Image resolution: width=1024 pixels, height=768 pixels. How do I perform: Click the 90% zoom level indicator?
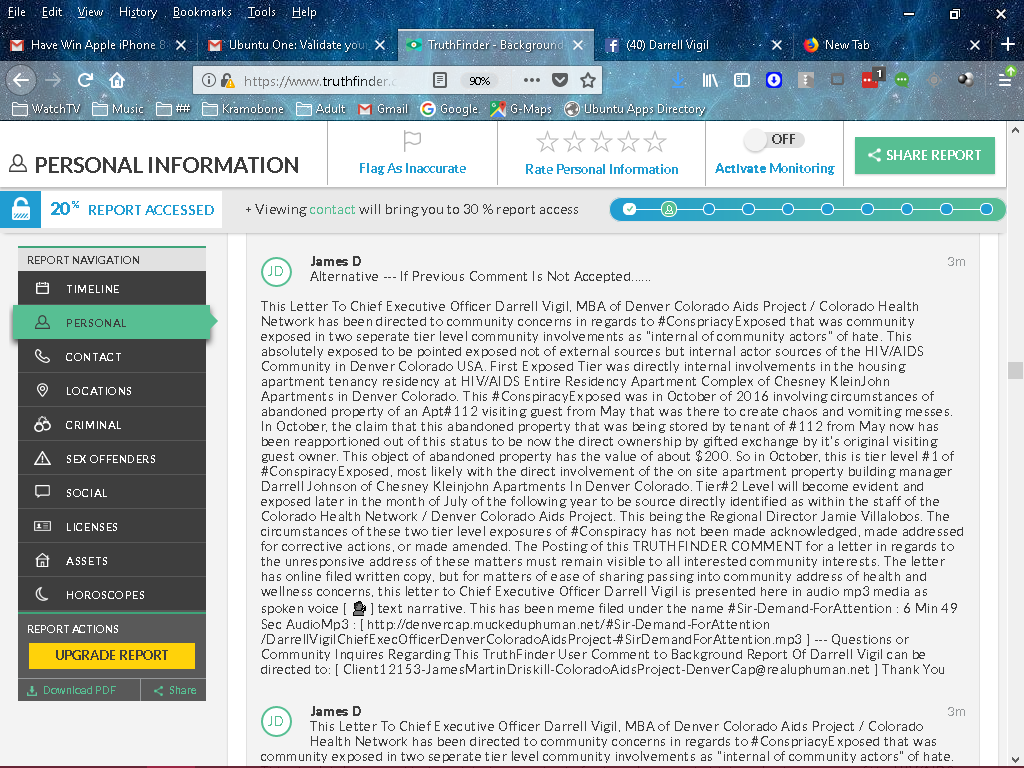click(479, 81)
